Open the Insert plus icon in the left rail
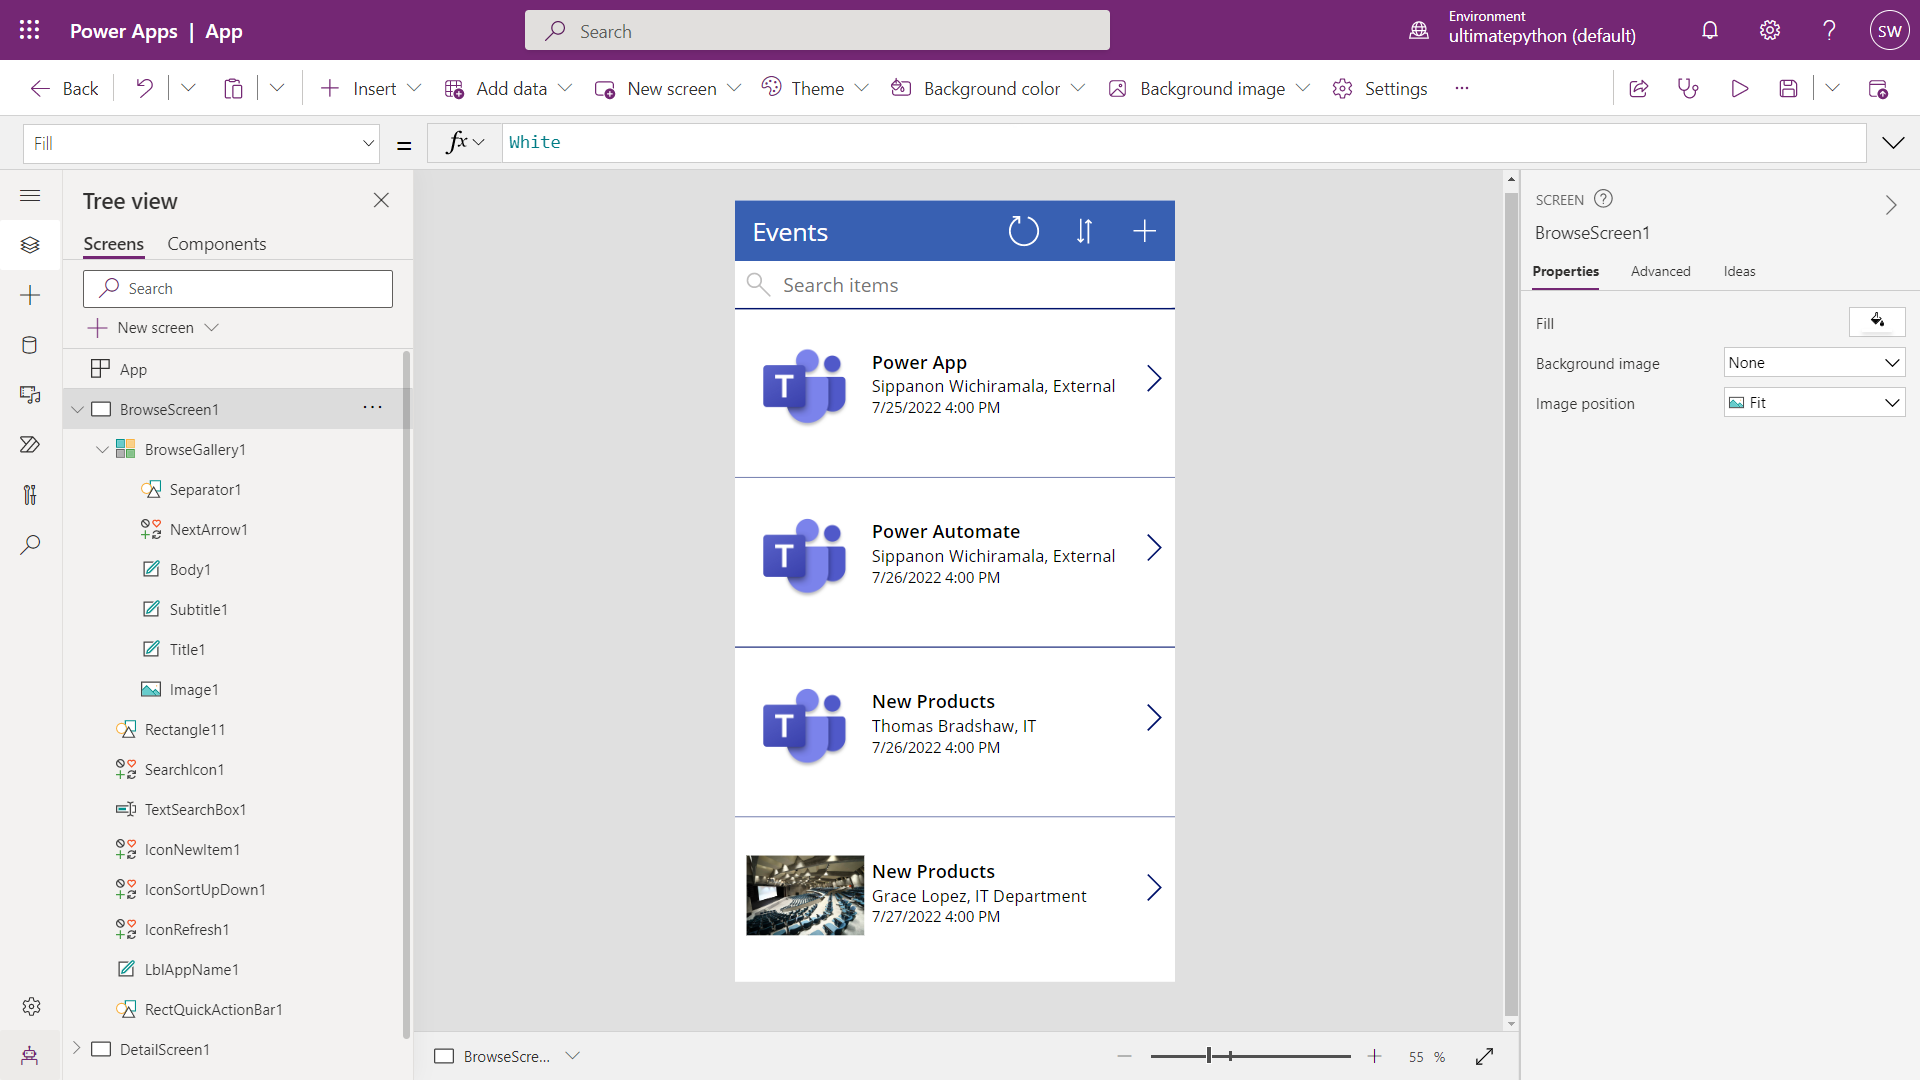The width and height of the screenshot is (1920, 1080). (x=30, y=295)
